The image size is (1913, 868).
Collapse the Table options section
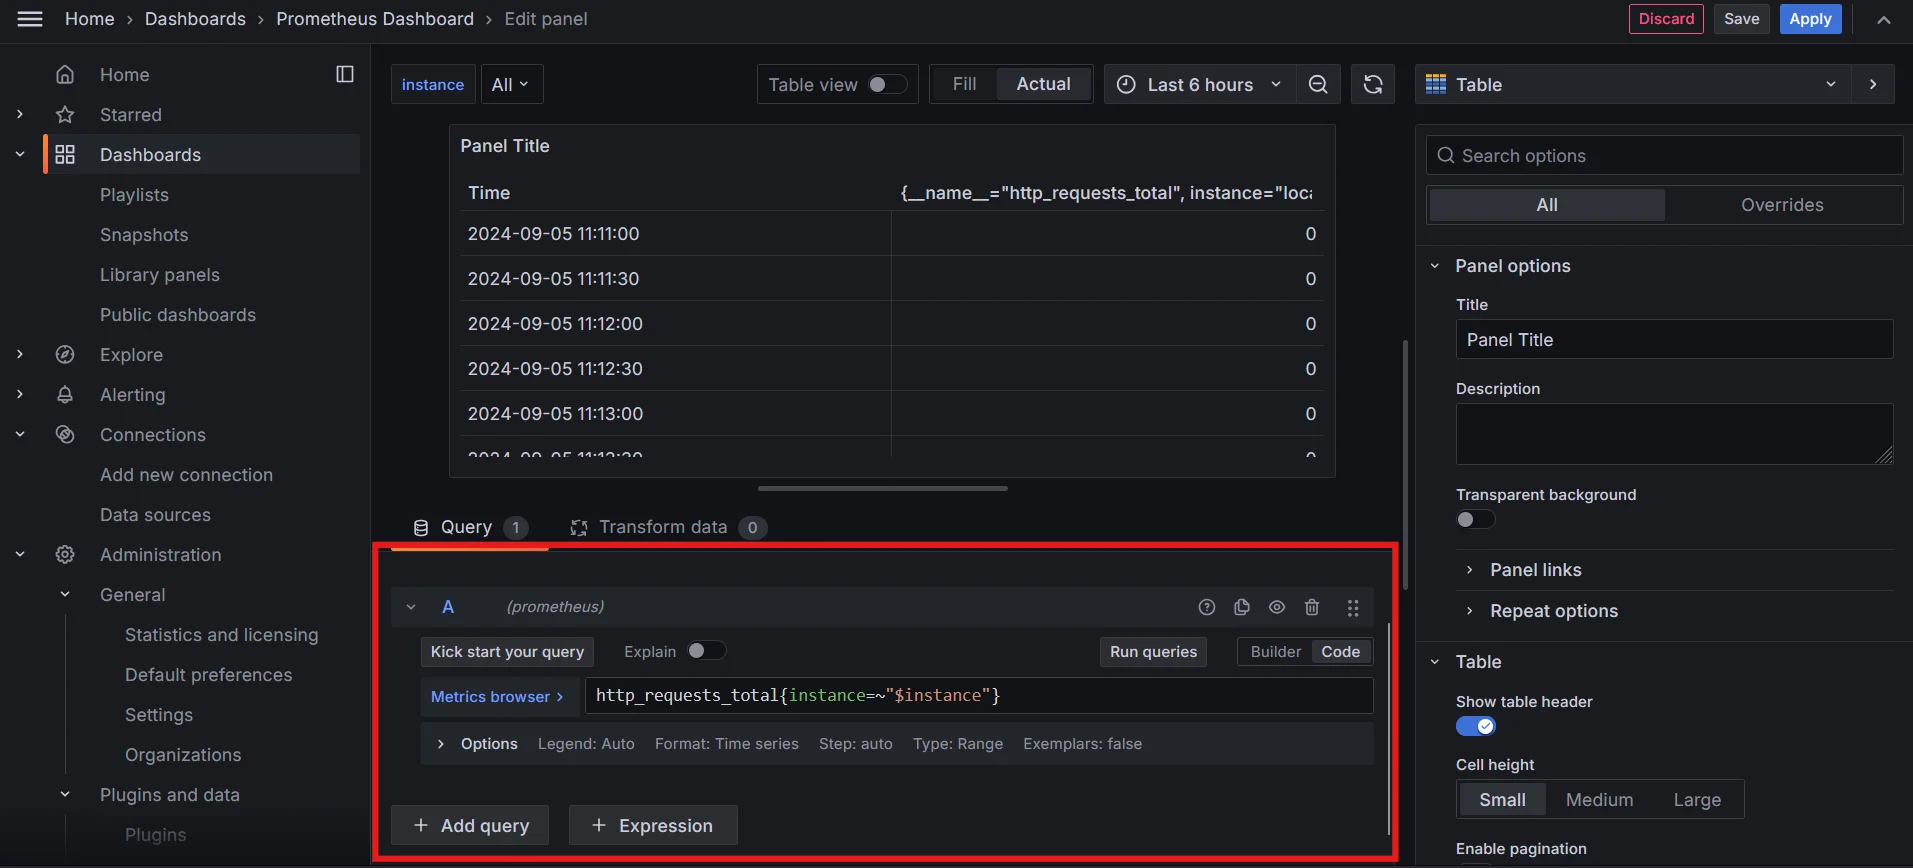1435,662
